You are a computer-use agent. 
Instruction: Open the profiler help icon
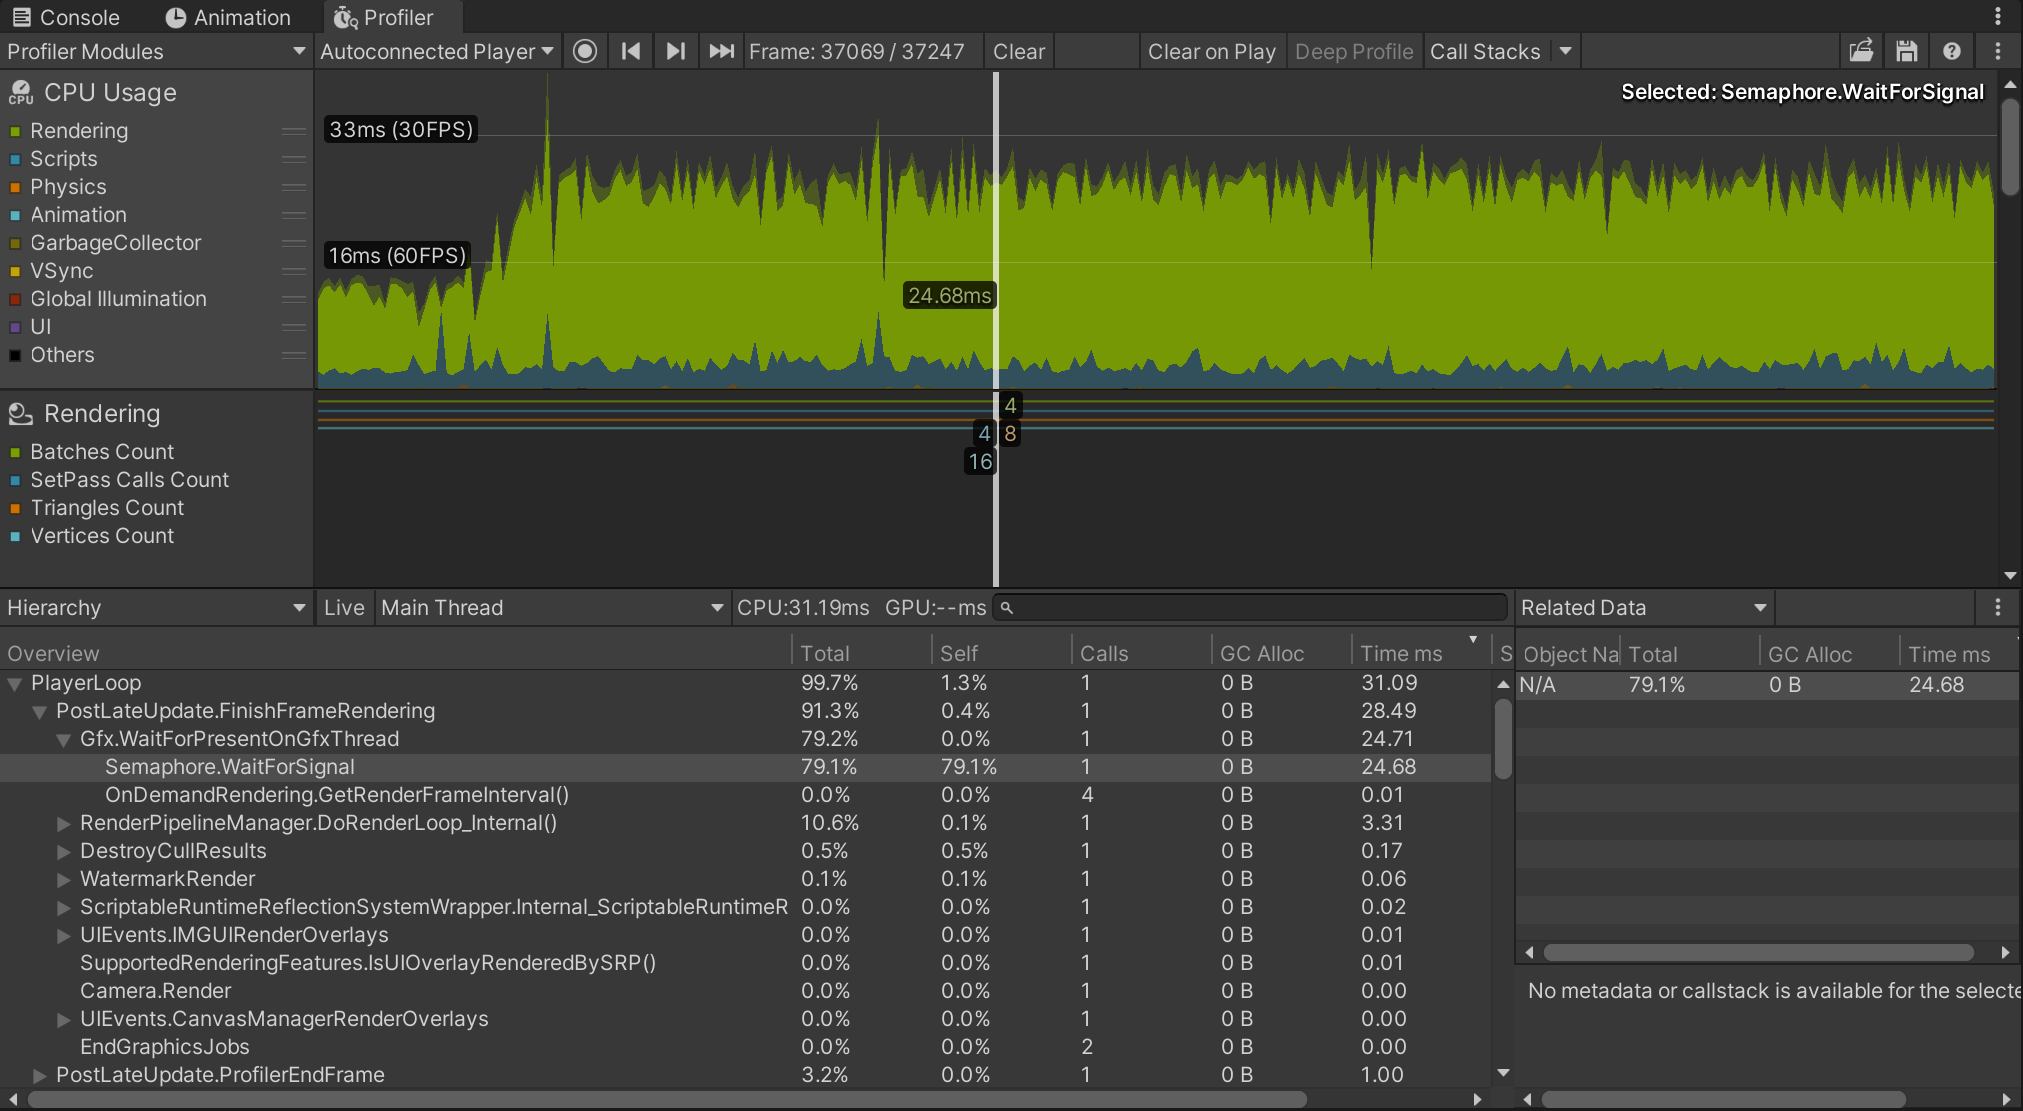1952,51
